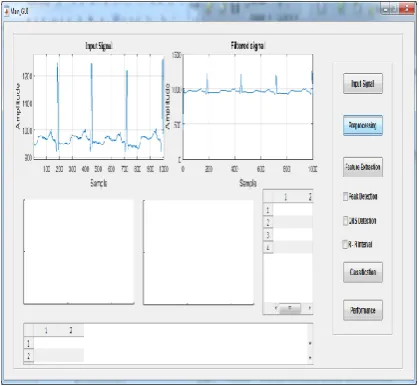Click column 2 header of bottom table
This screenshot has height=386, width=419.
coord(71,330)
